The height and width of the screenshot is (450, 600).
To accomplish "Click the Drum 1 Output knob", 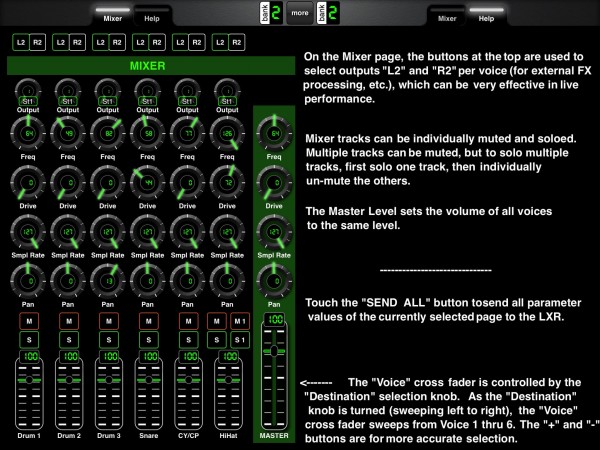I will (28, 90).
